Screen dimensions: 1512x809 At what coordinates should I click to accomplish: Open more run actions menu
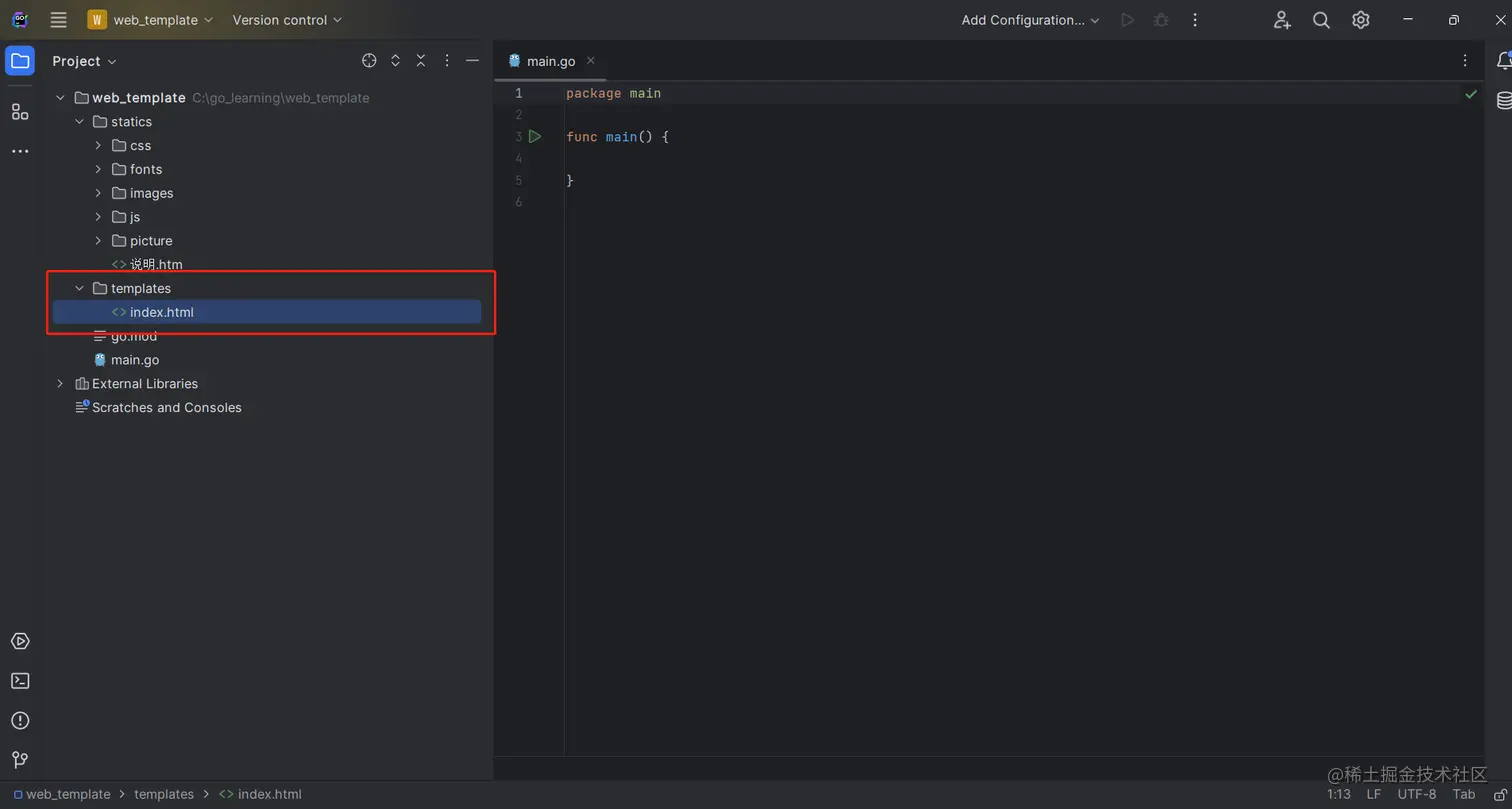click(1195, 20)
